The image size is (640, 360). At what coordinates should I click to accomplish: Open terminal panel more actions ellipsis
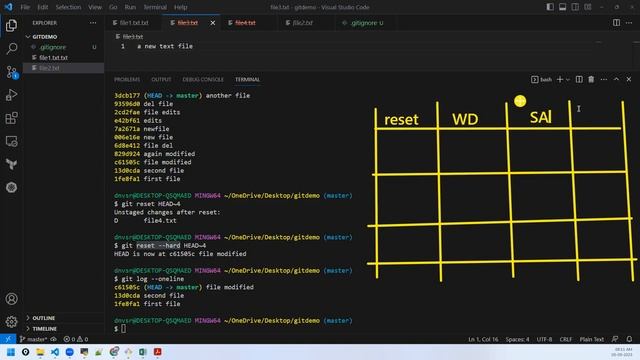604,79
